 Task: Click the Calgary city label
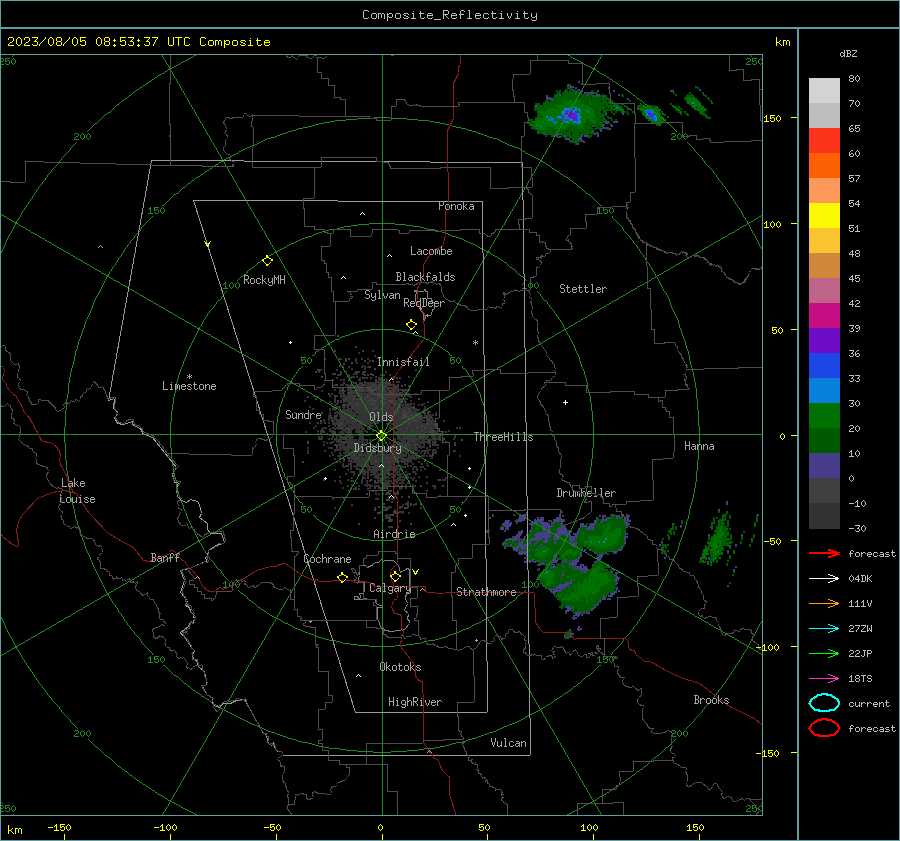[390, 588]
